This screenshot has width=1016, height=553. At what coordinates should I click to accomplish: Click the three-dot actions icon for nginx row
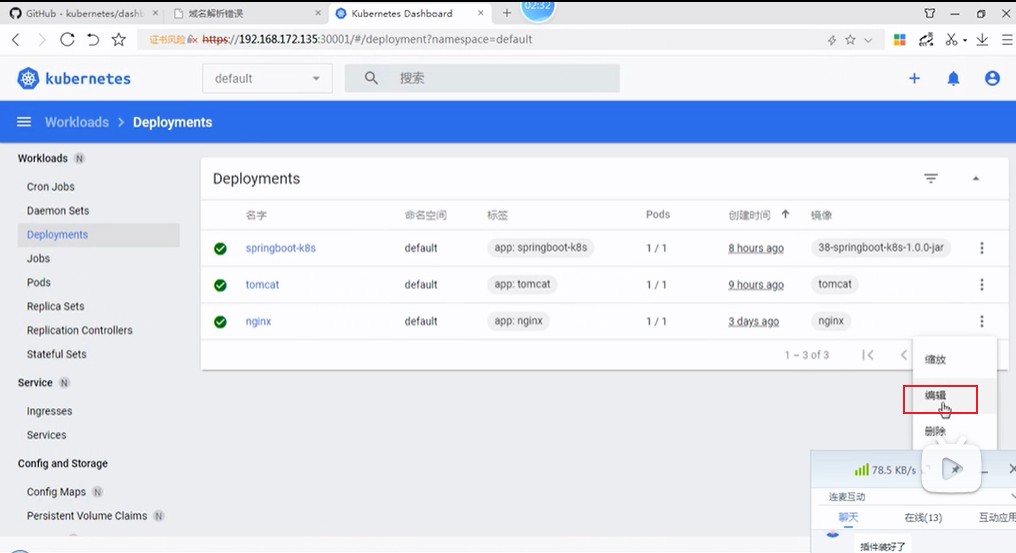(982, 321)
